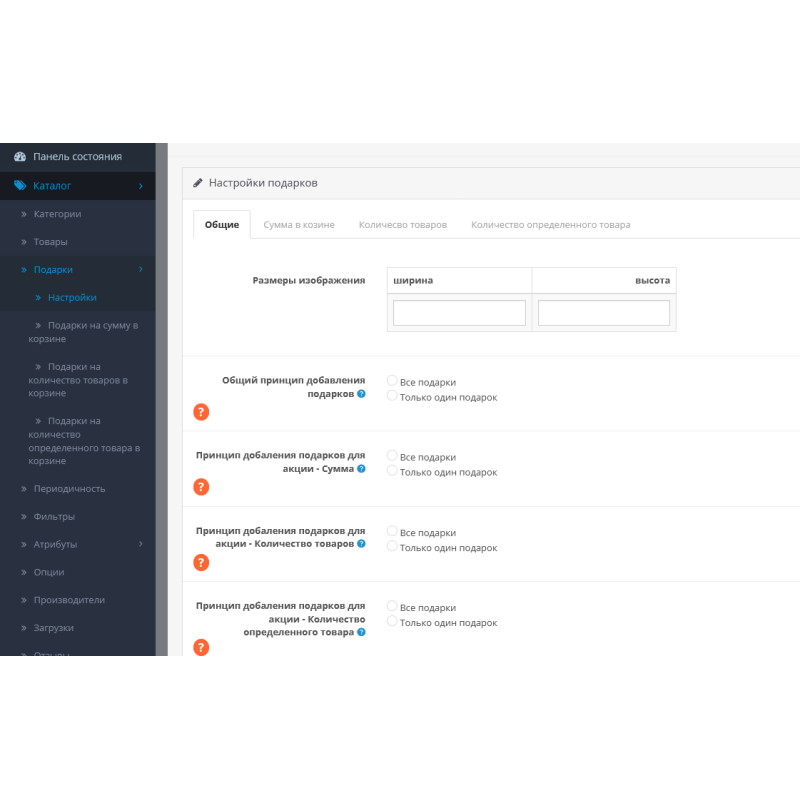Click orange question icon under Количество определенного товара
The height and width of the screenshot is (800, 800).
click(201, 647)
